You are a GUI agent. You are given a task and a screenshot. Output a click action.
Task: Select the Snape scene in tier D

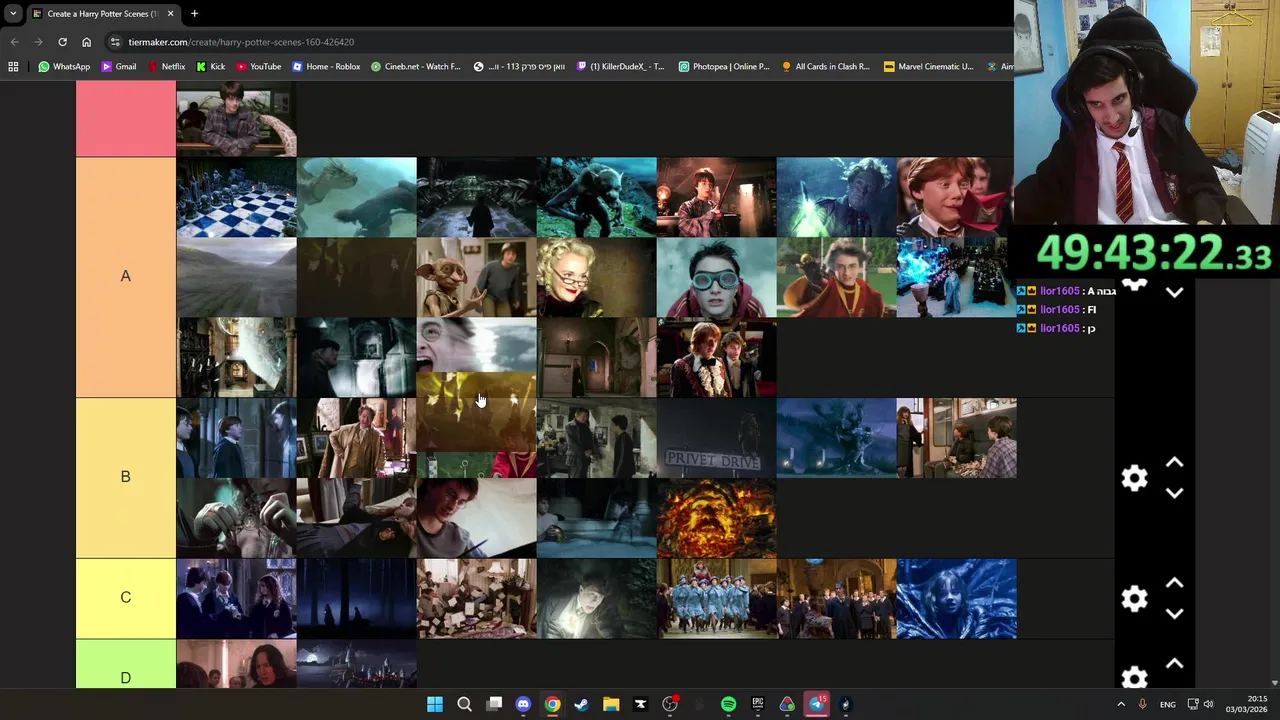[236, 664]
